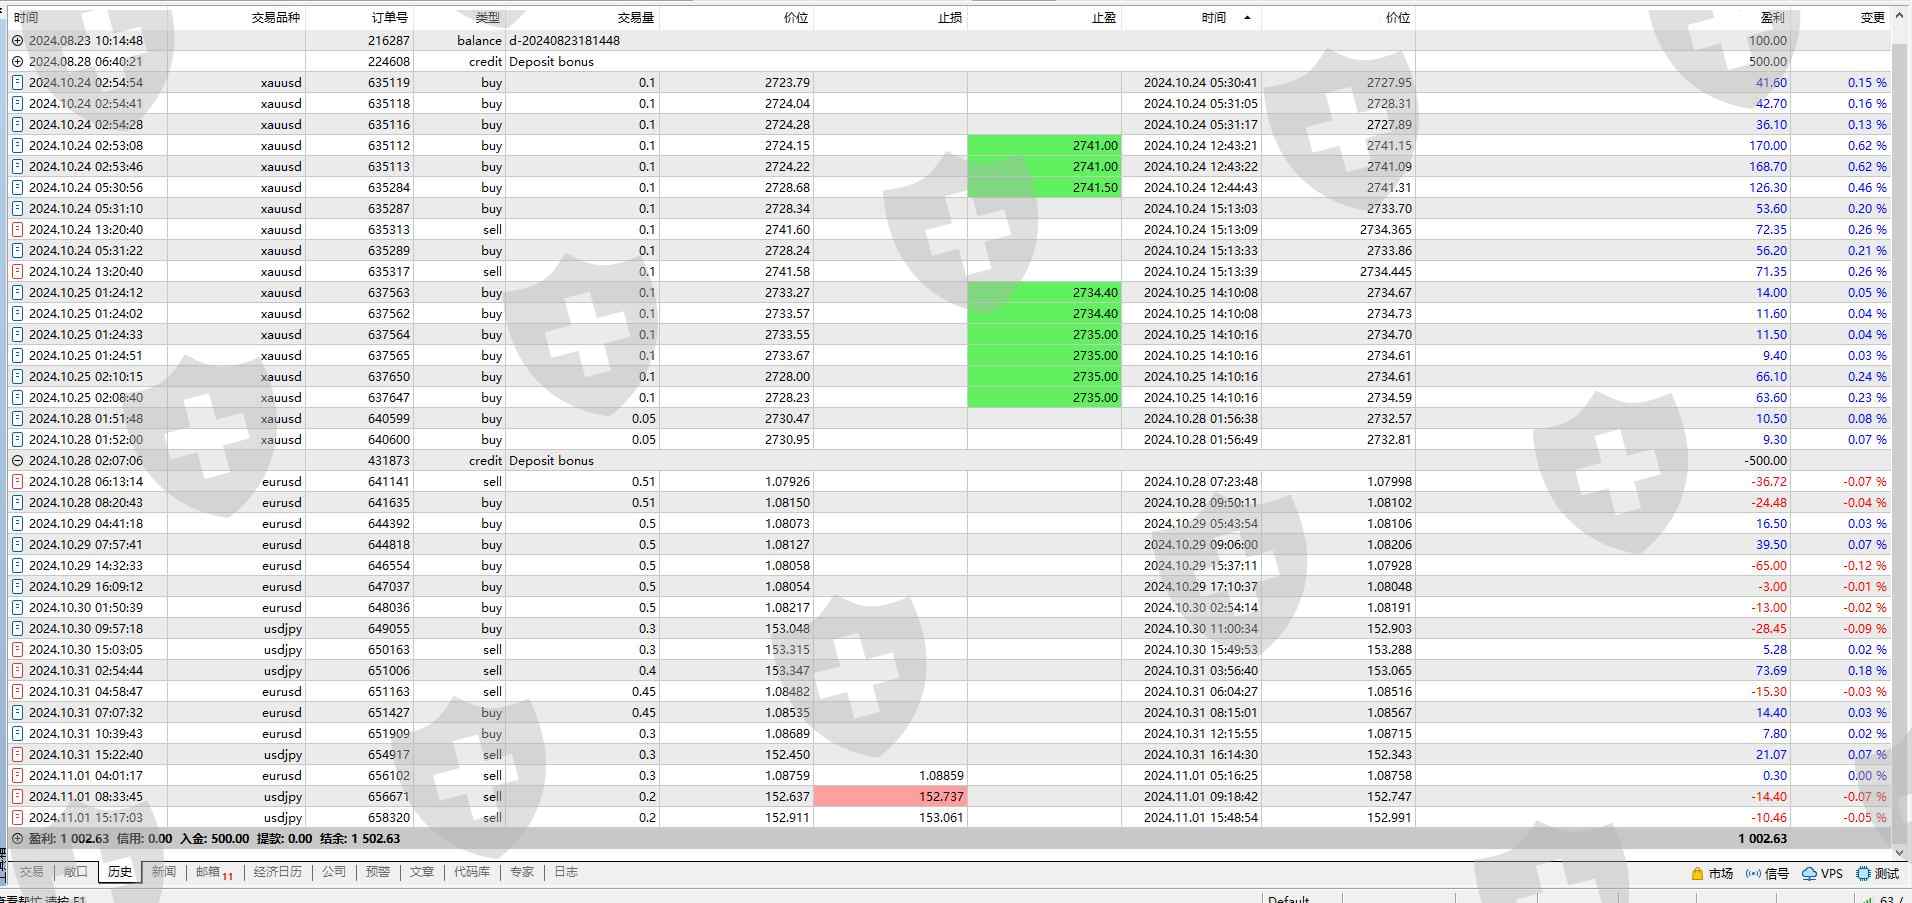Open the 信号 signals icon
This screenshot has height=903, width=1912.
(x=1753, y=874)
